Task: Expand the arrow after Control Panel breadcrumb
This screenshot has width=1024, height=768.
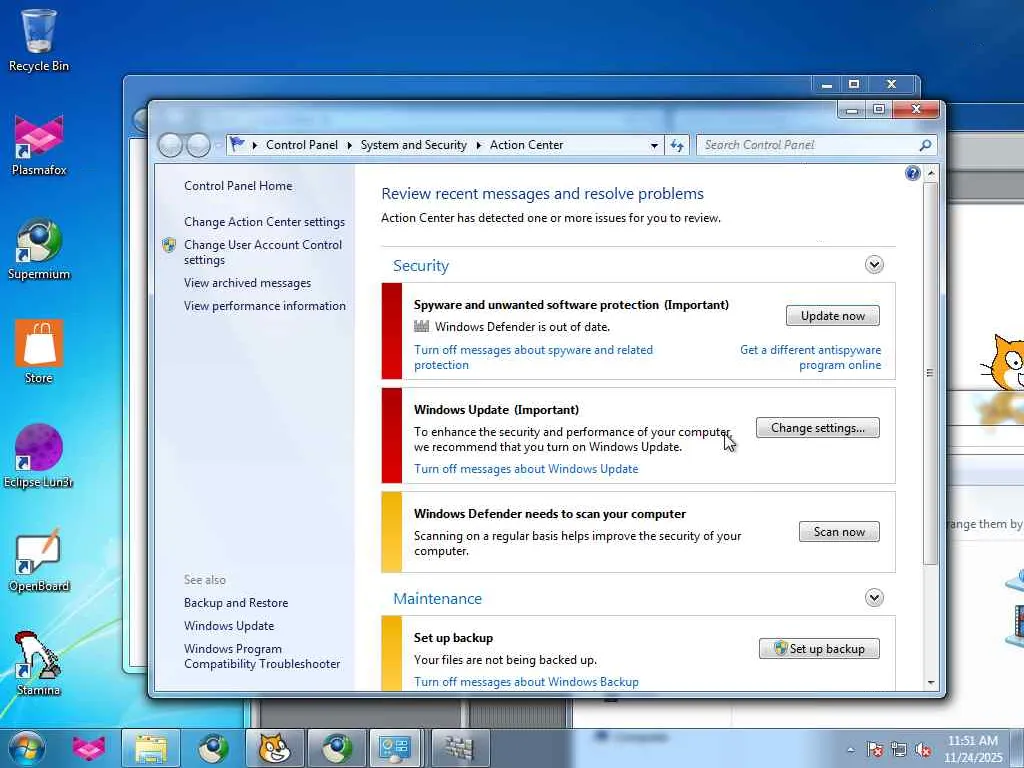Action: [349, 145]
